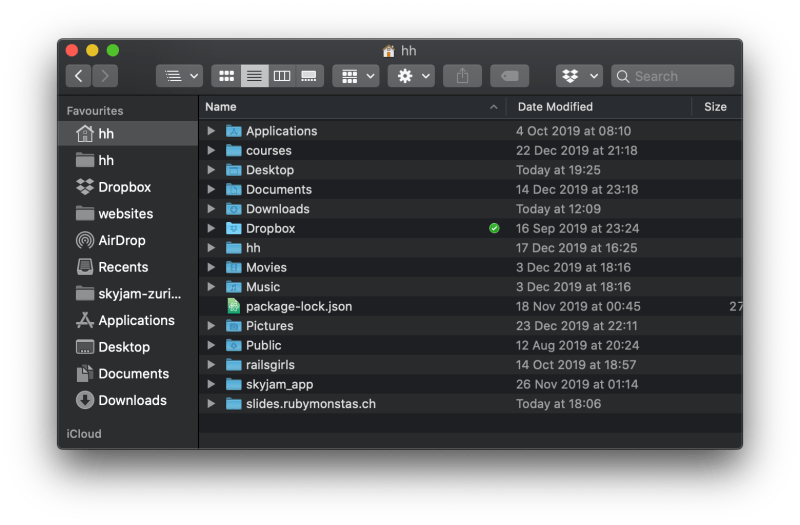
Task: Select the Applications folder icon in list
Action: (234, 131)
